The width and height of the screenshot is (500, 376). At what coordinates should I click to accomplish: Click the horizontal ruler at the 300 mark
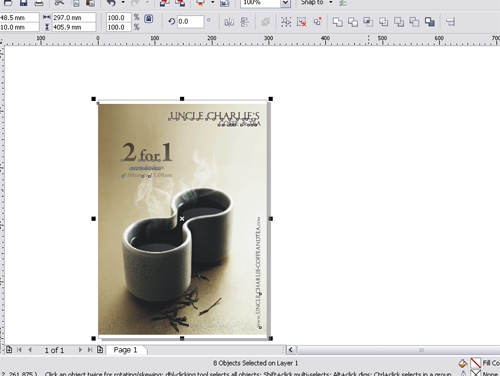268,39
